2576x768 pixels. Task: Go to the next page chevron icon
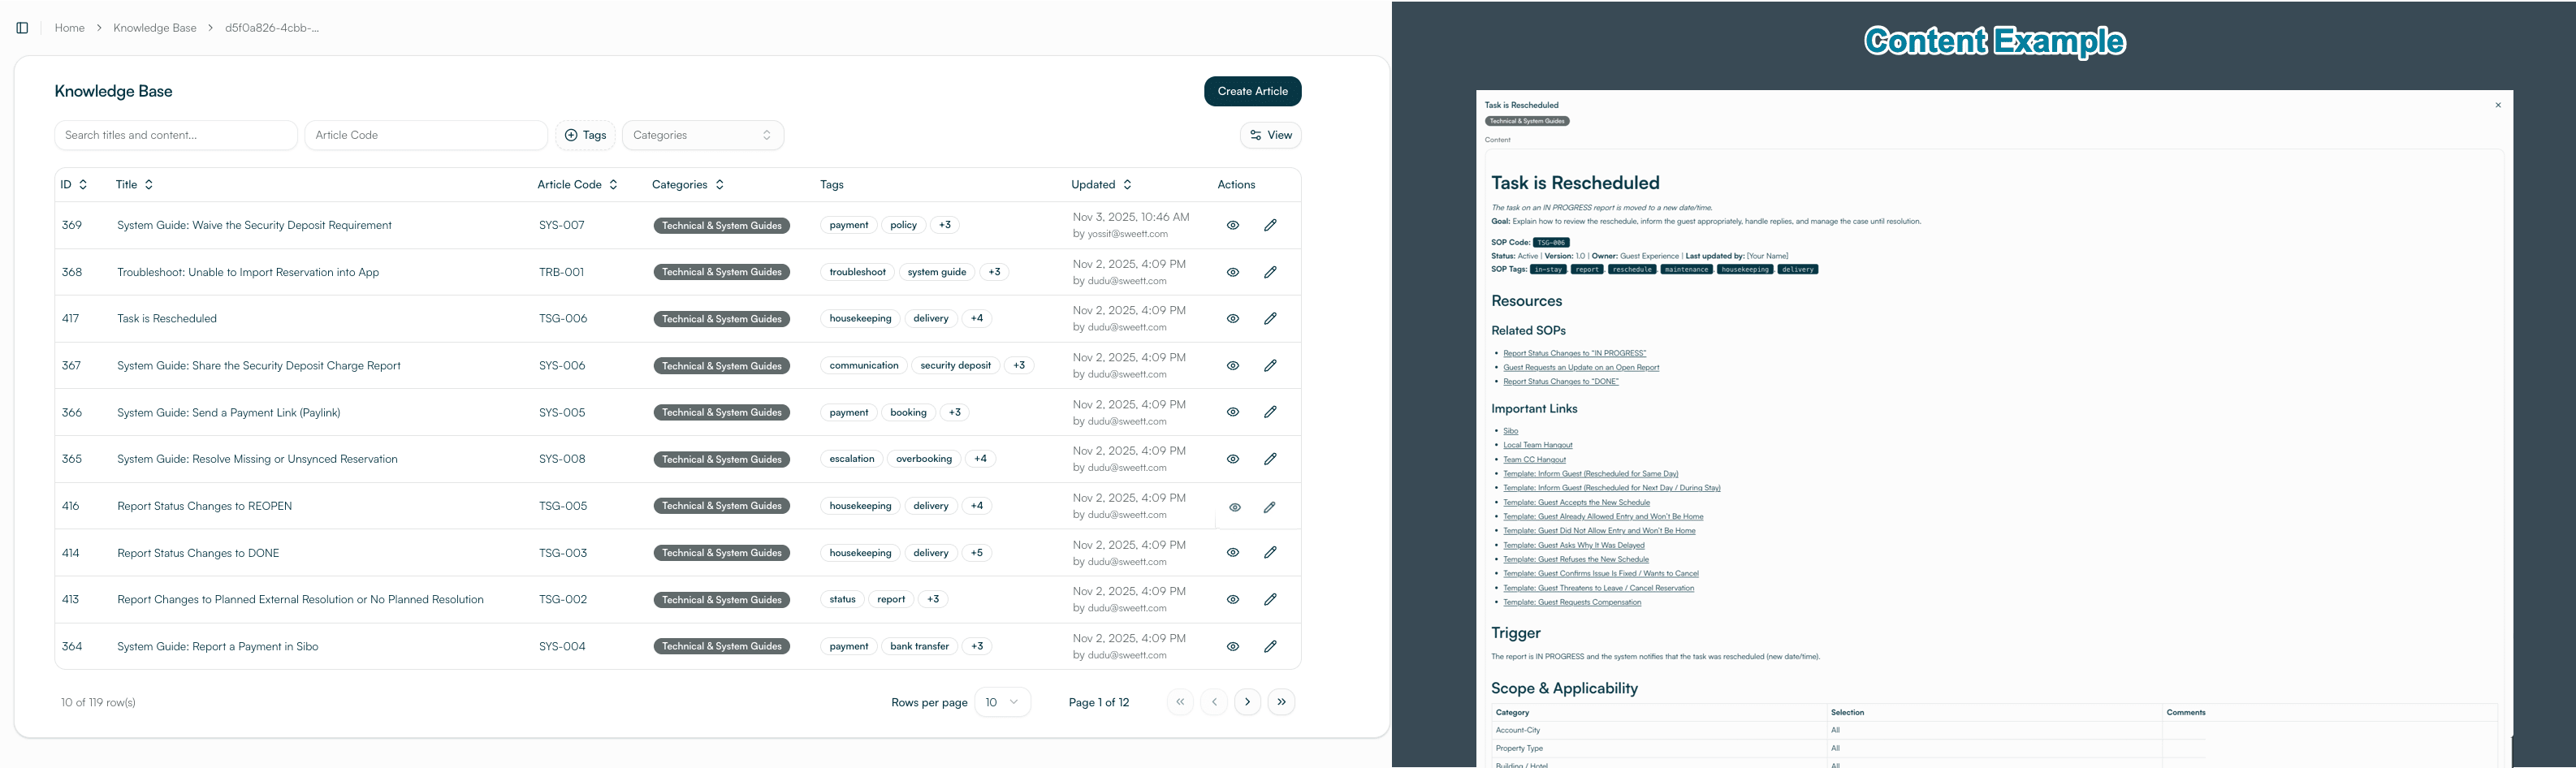point(1247,701)
